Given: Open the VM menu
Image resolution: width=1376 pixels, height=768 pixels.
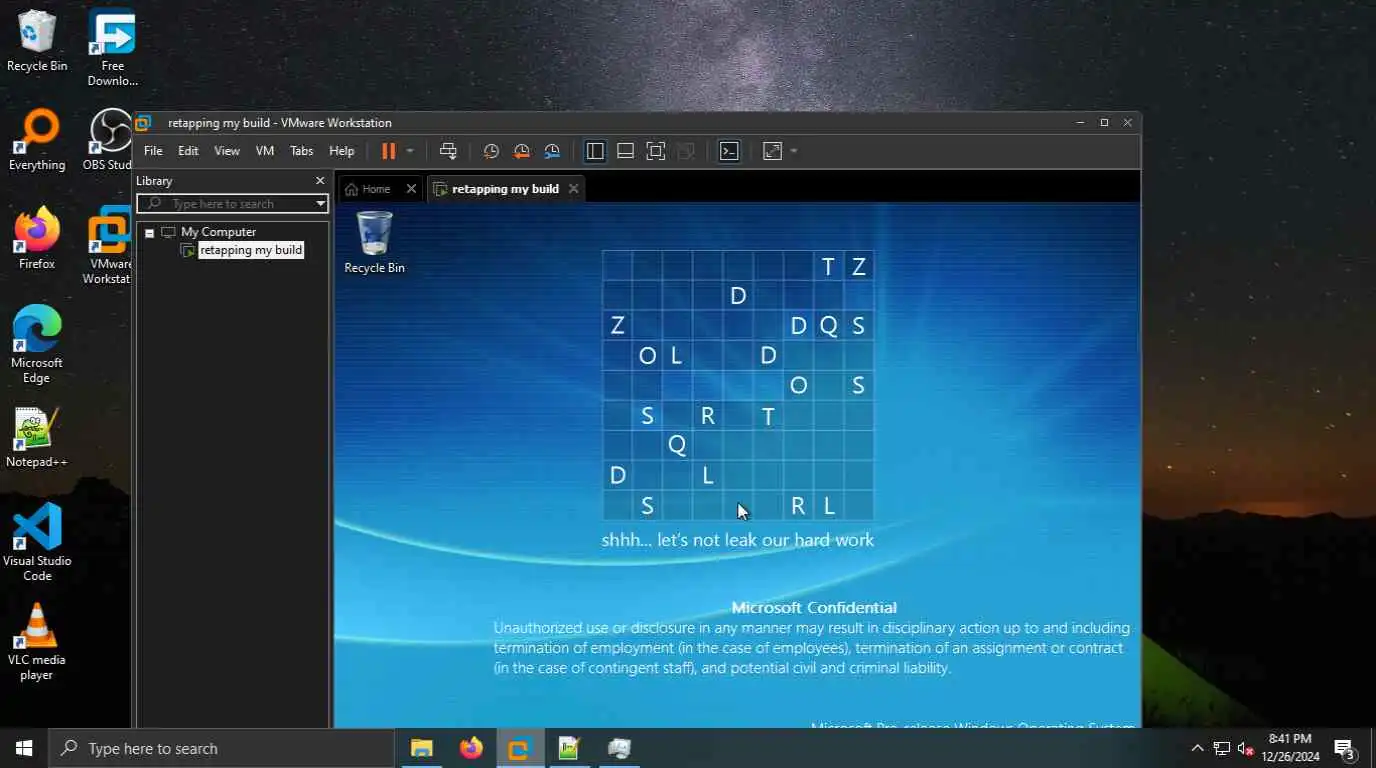Looking at the screenshot, I should pyautogui.click(x=265, y=151).
